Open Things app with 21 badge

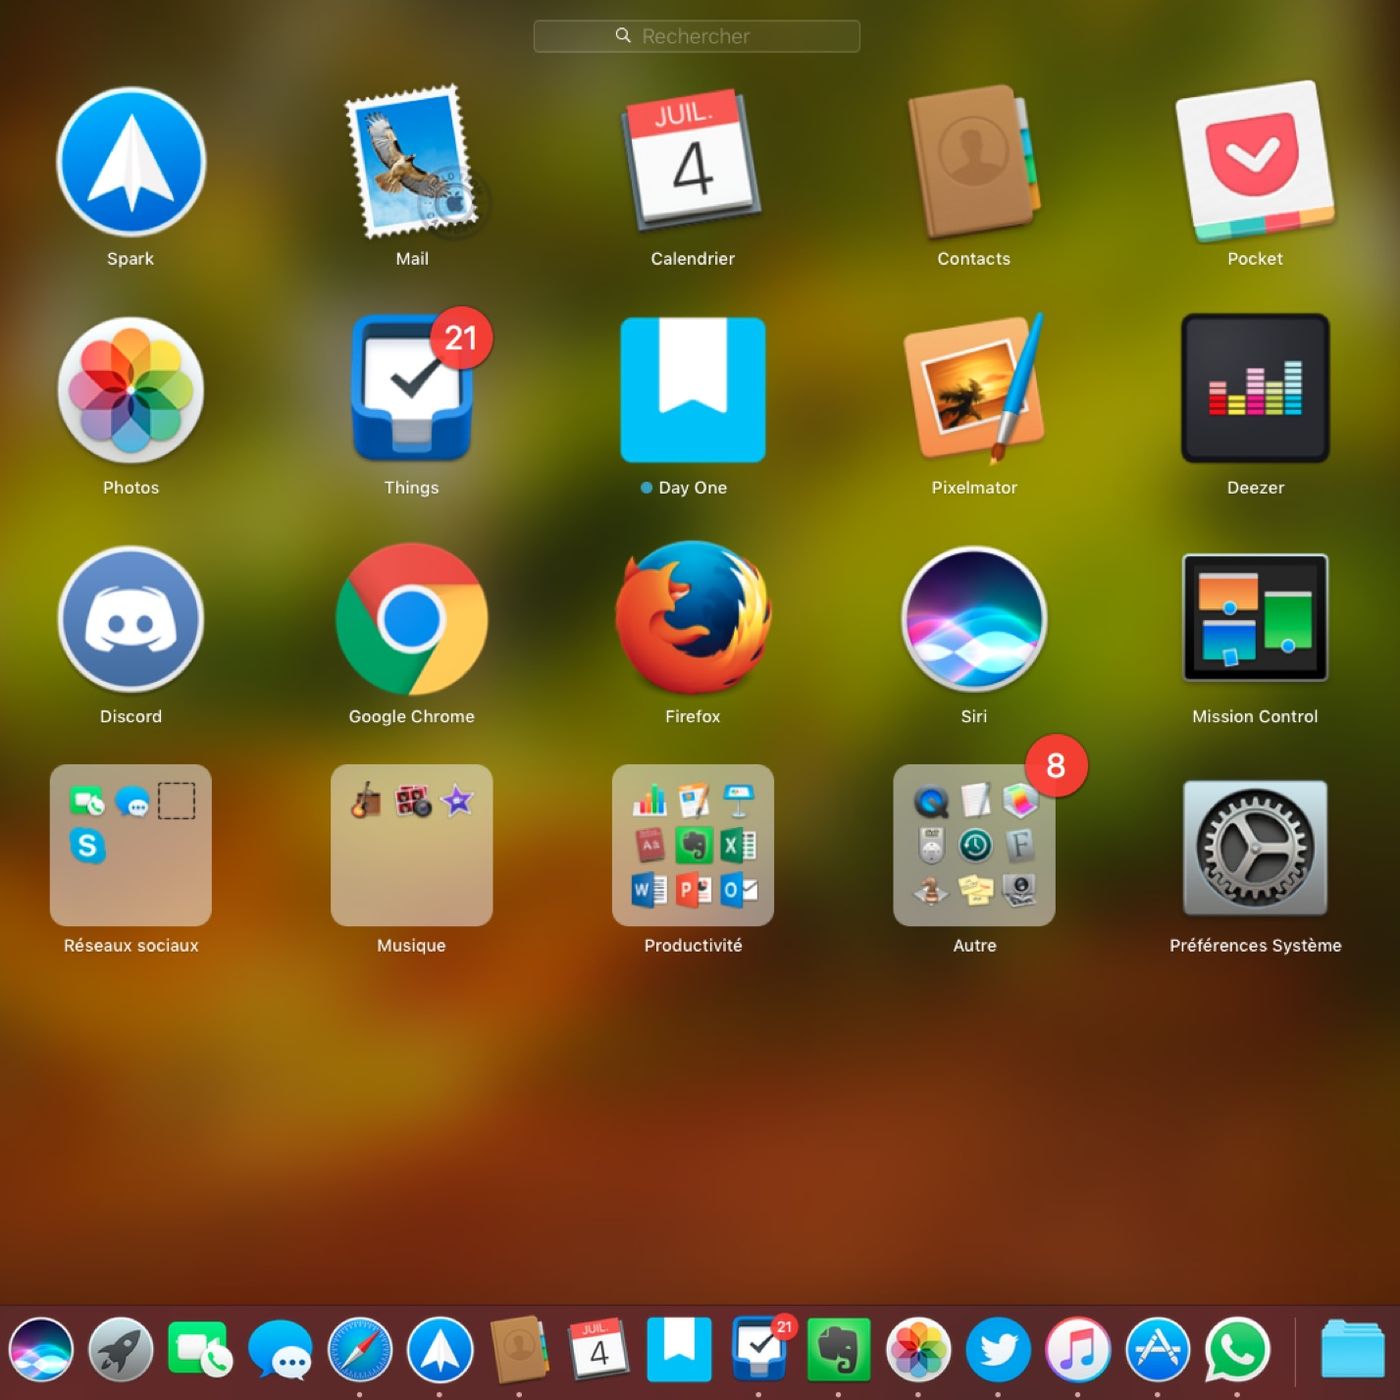(x=412, y=386)
